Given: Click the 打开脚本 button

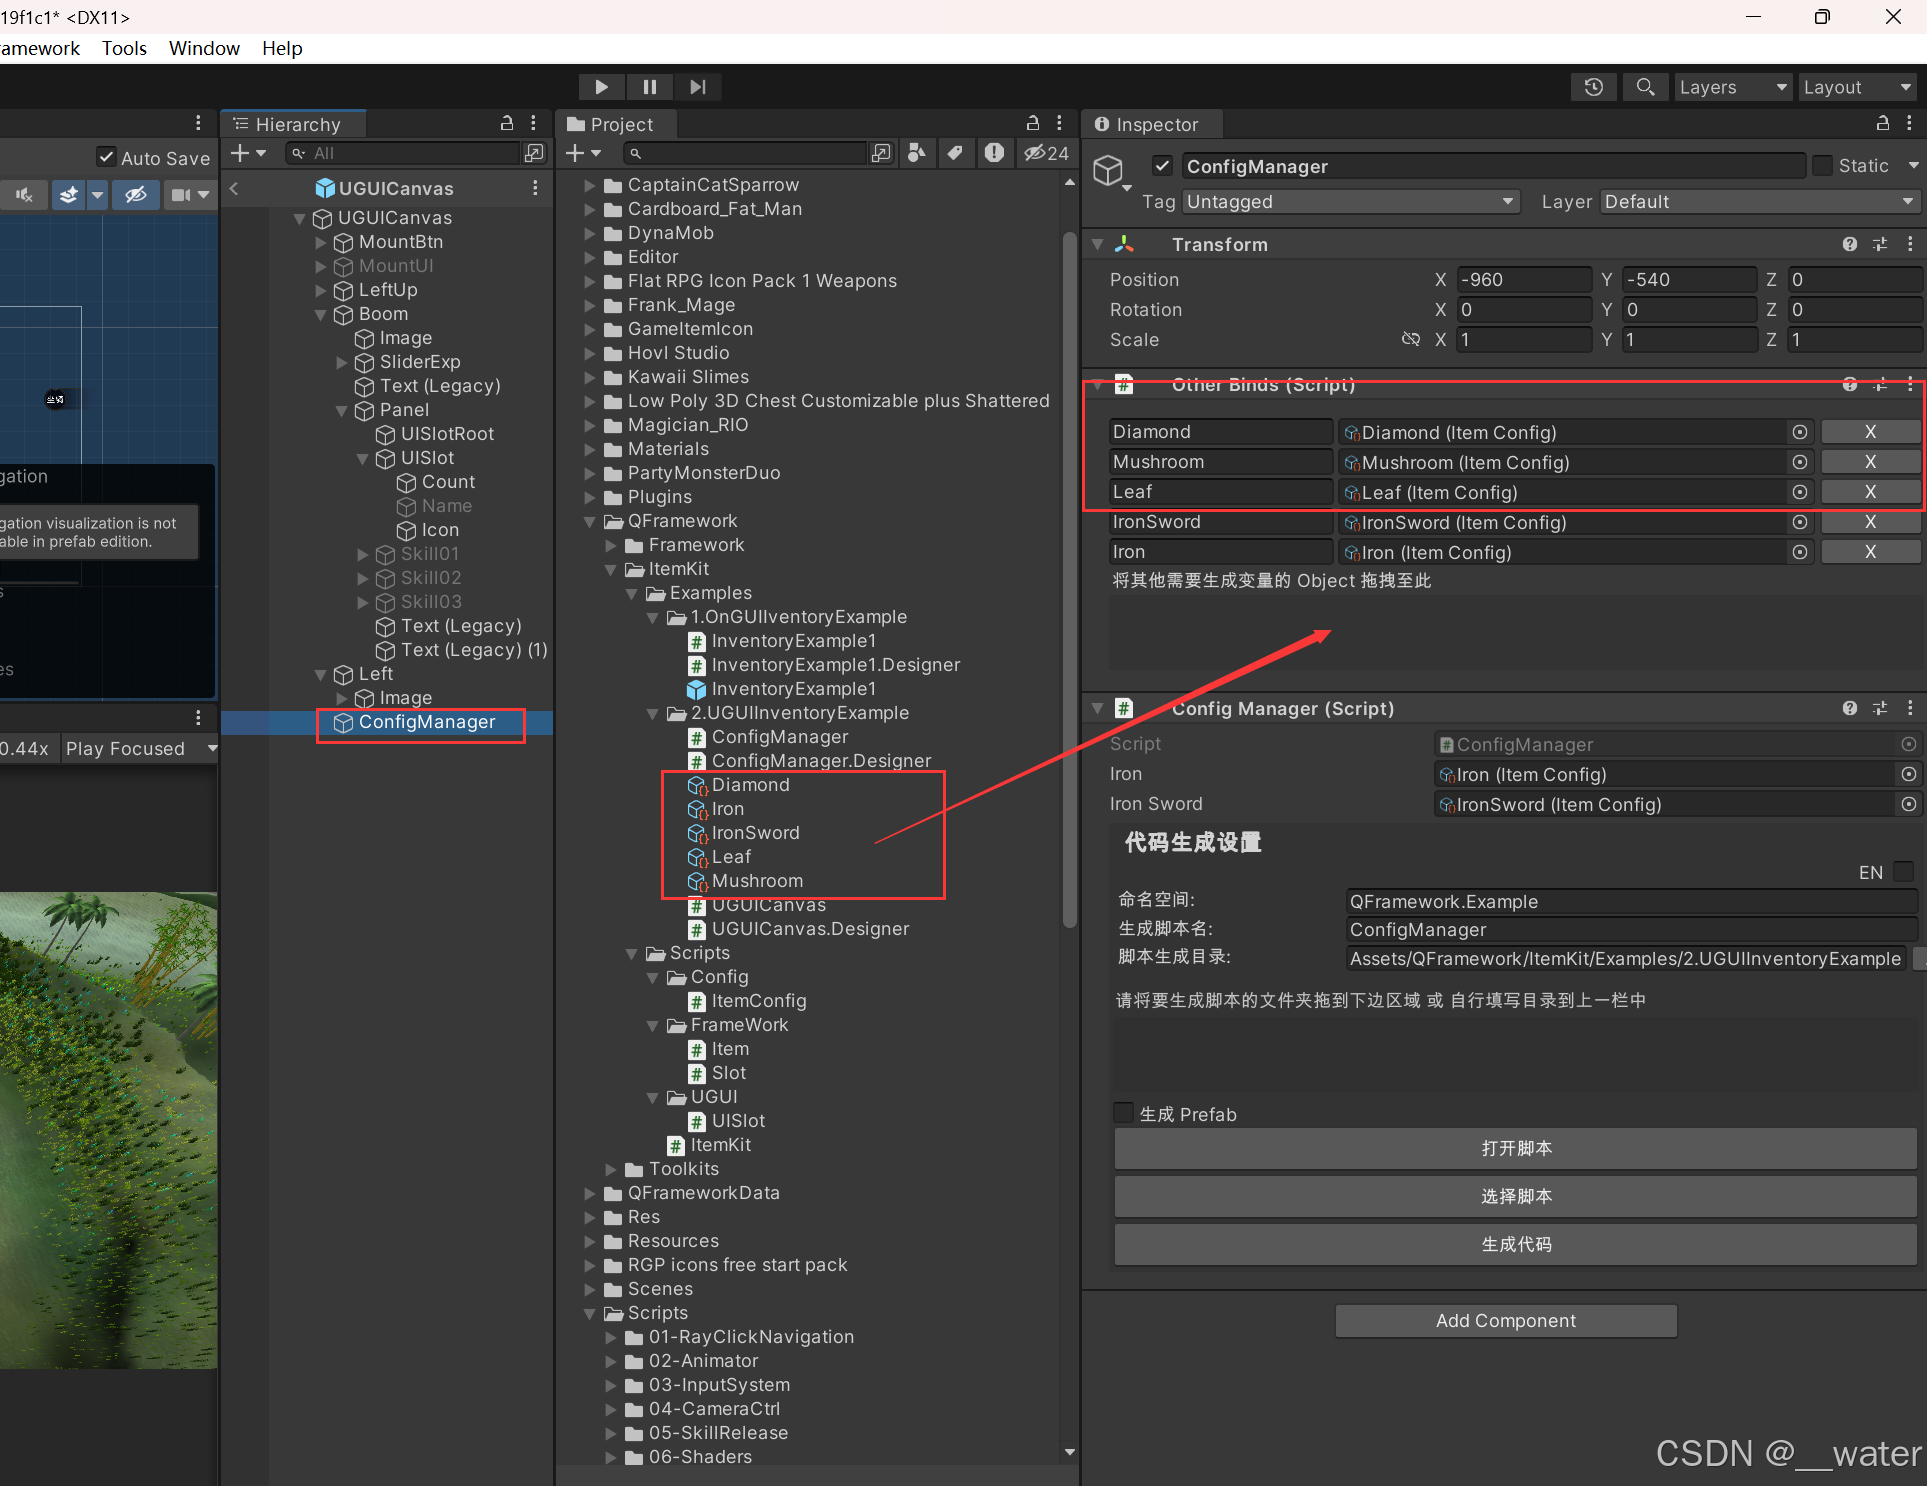Looking at the screenshot, I should click(1515, 1148).
